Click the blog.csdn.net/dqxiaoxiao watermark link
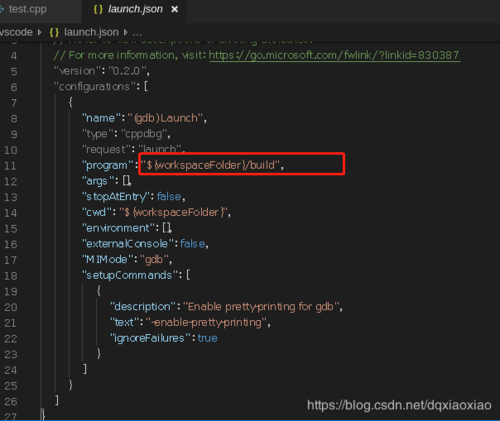The height and width of the screenshot is (421, 500). (399, 405)
